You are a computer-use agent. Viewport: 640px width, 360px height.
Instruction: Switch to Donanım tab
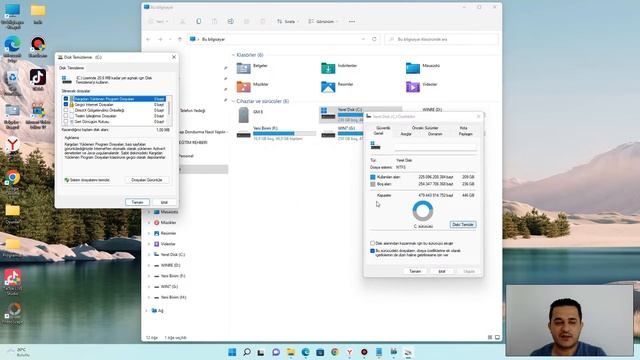pos(435,134)
